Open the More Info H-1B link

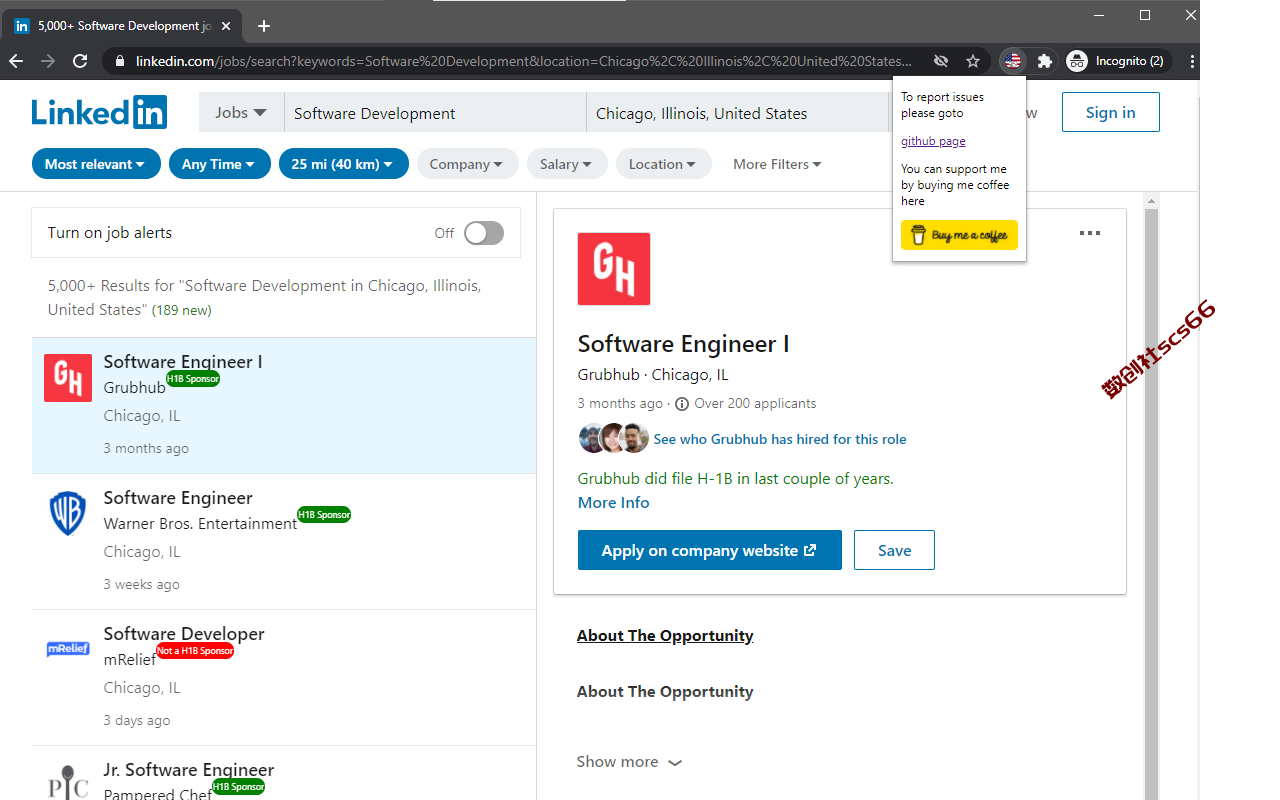[x=613, y=502]
